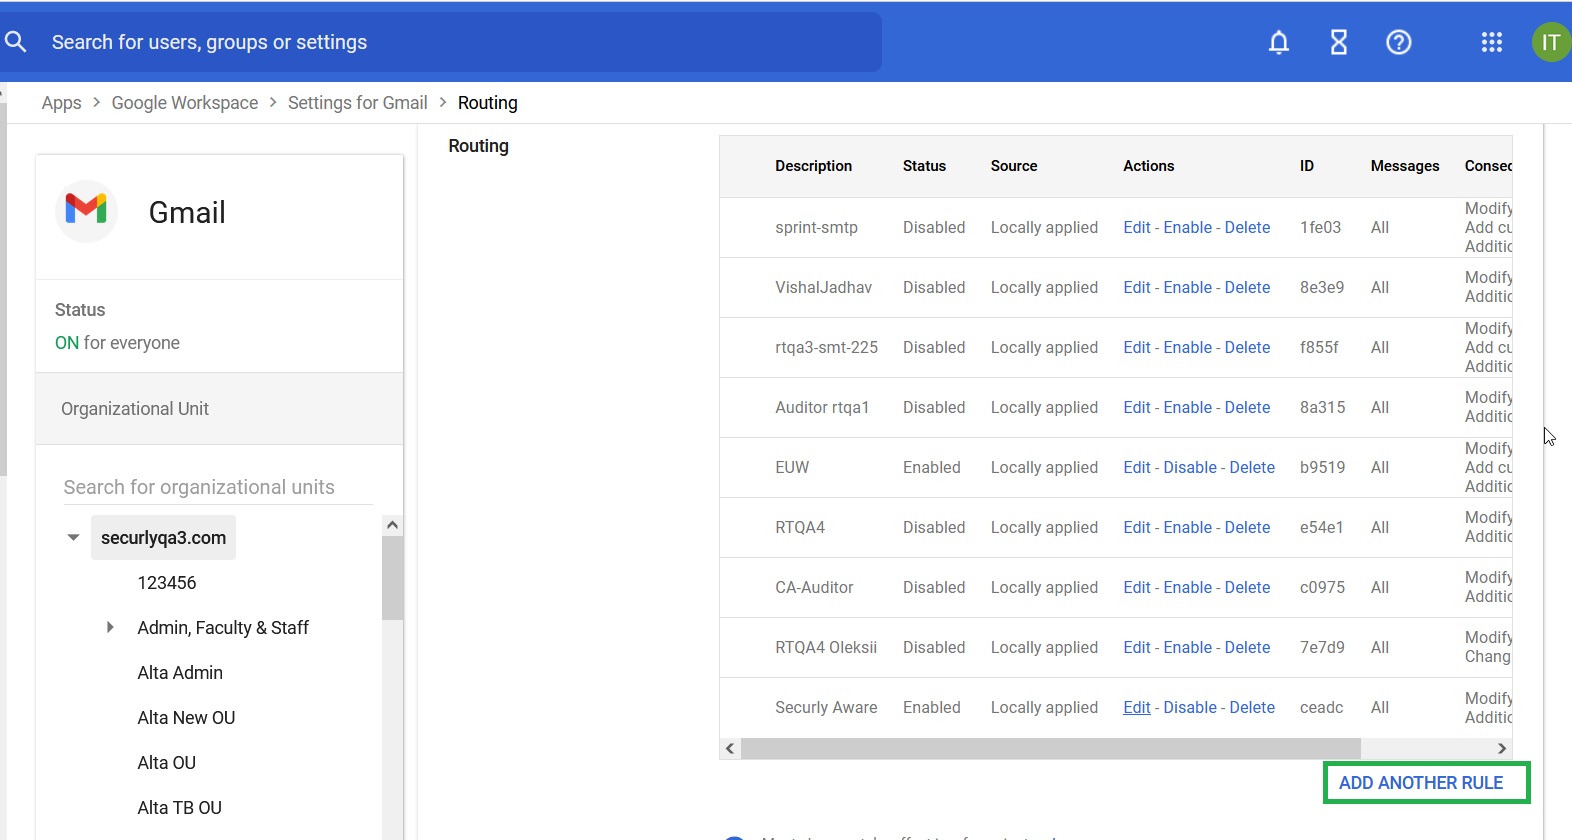Enable the VishalJadhav rule
The image size is (1572, 840).
pyautogui.click(x=1188, y=288)
